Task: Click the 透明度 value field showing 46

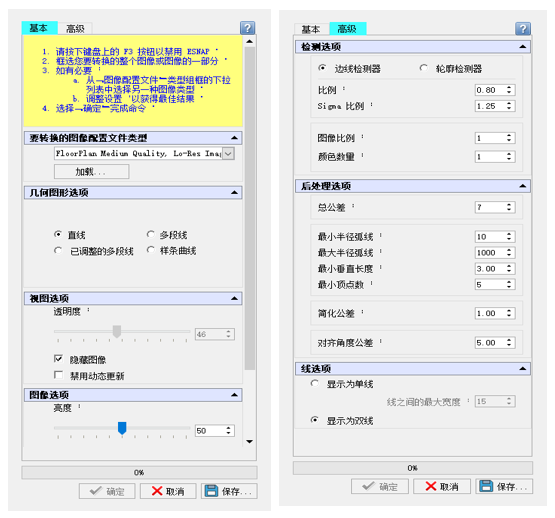Action: (x=214, y=334)
